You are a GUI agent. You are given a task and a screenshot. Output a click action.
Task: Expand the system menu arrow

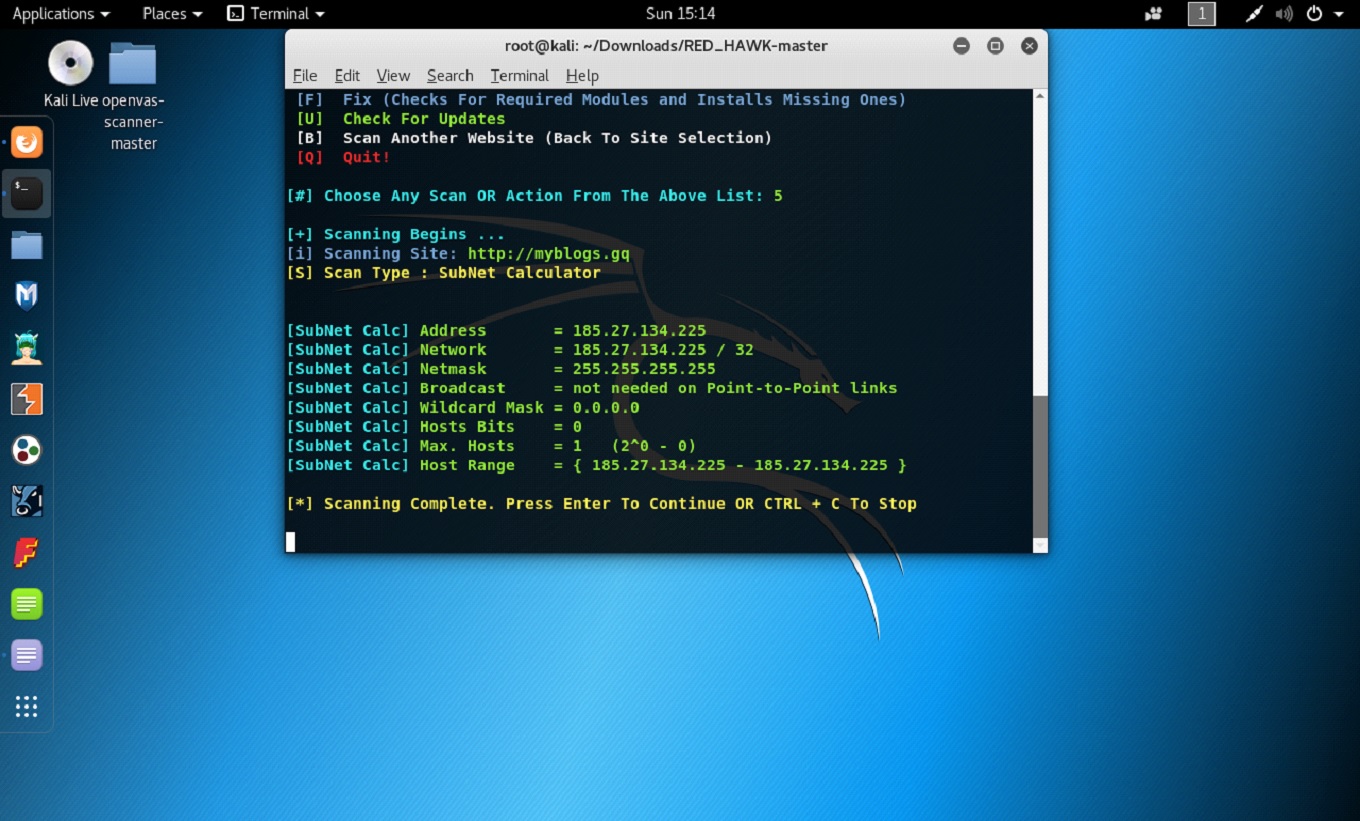click(x=1339, y=14)
